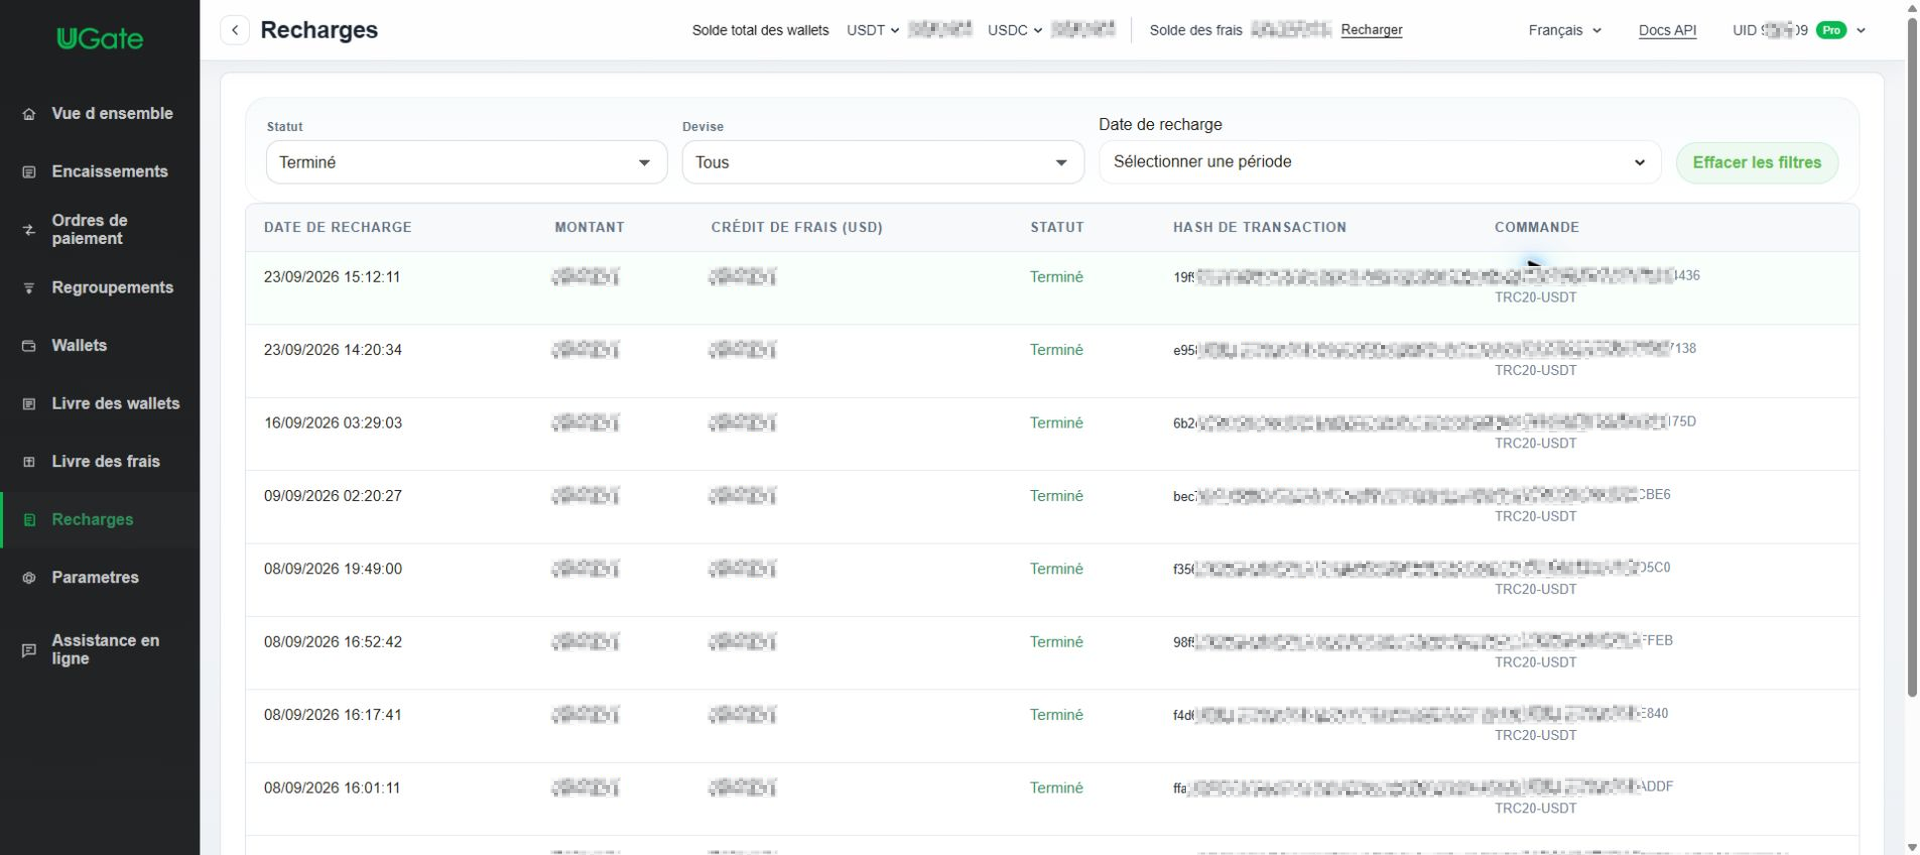Click the Encaissements sidebar icon

point(29,172)
